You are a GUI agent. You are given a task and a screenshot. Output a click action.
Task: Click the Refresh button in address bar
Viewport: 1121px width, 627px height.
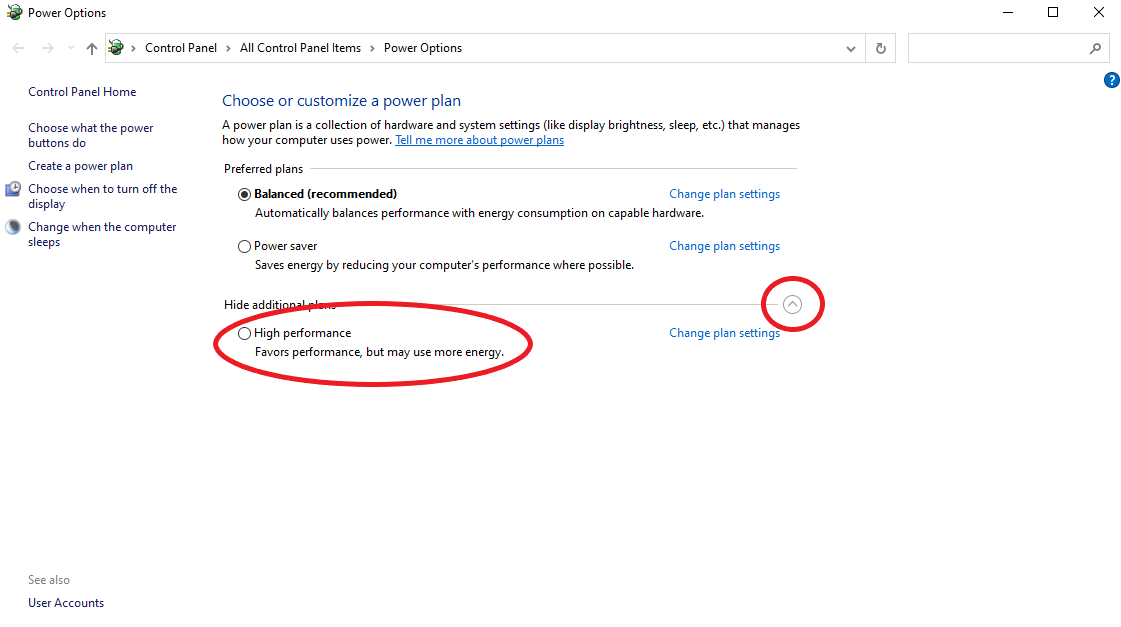coord(880,48)
